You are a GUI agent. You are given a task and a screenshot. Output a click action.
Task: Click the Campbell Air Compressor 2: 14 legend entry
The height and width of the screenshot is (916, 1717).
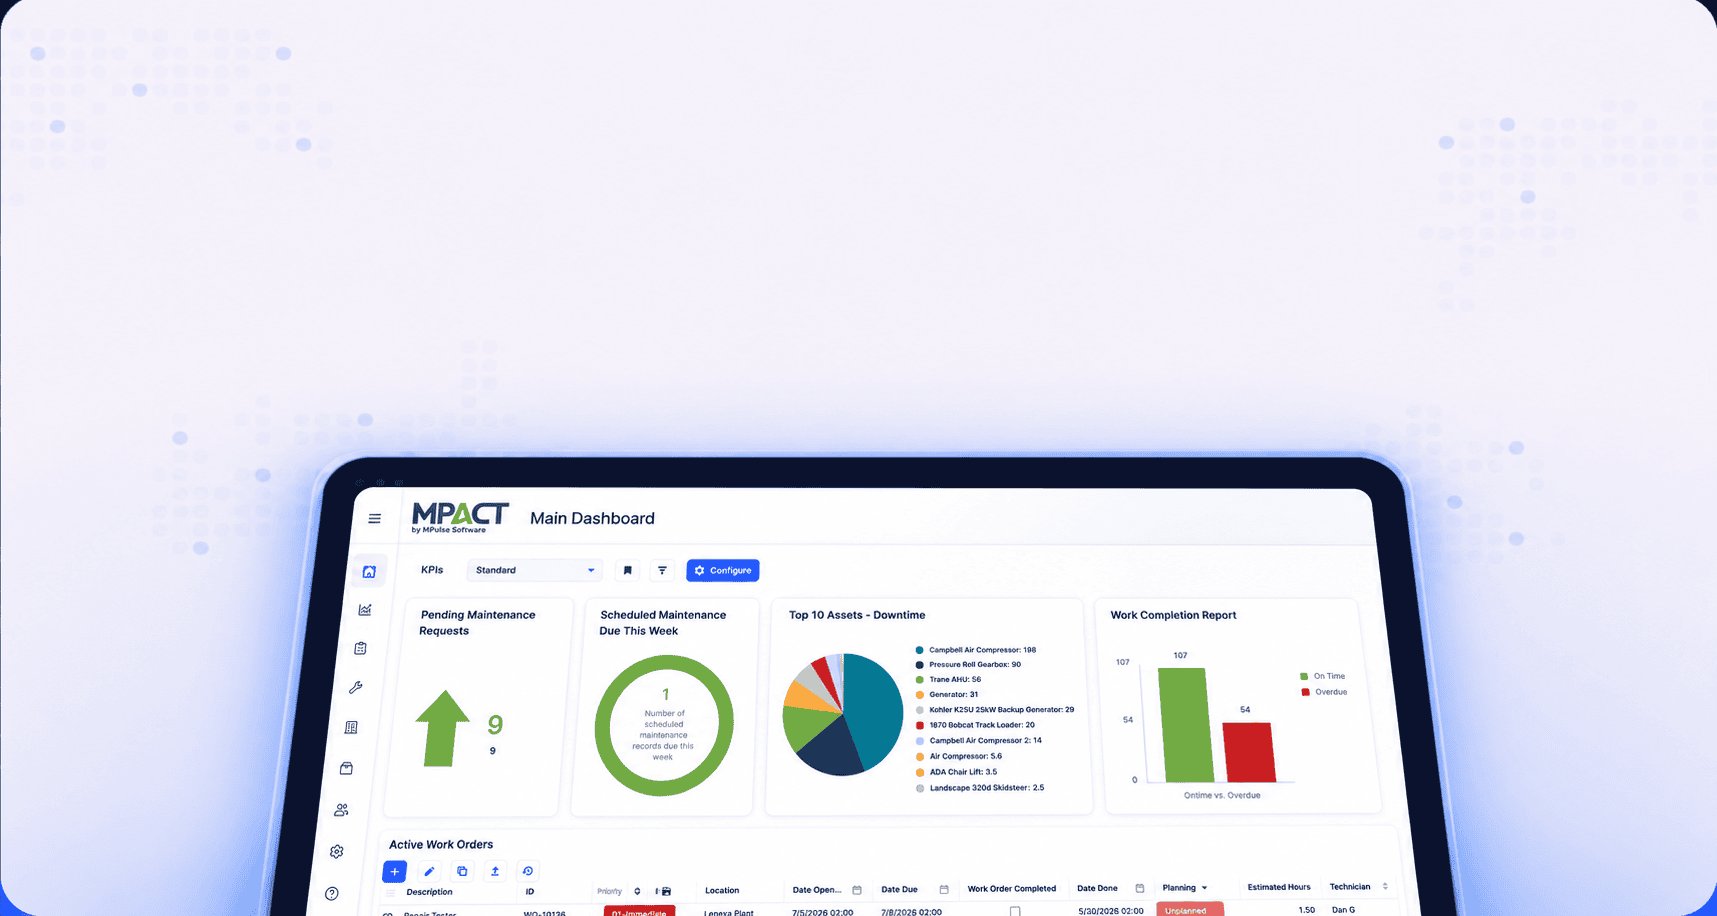979,741
